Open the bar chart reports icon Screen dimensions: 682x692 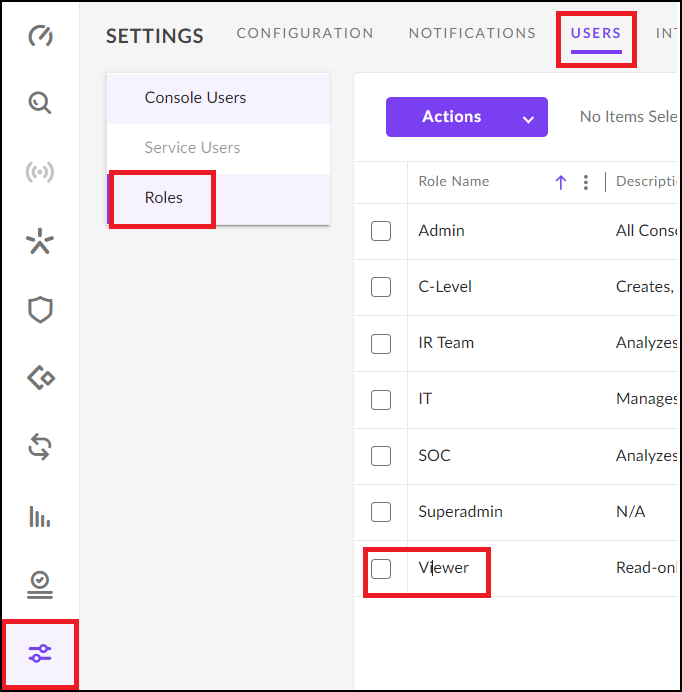pos(40,516)
